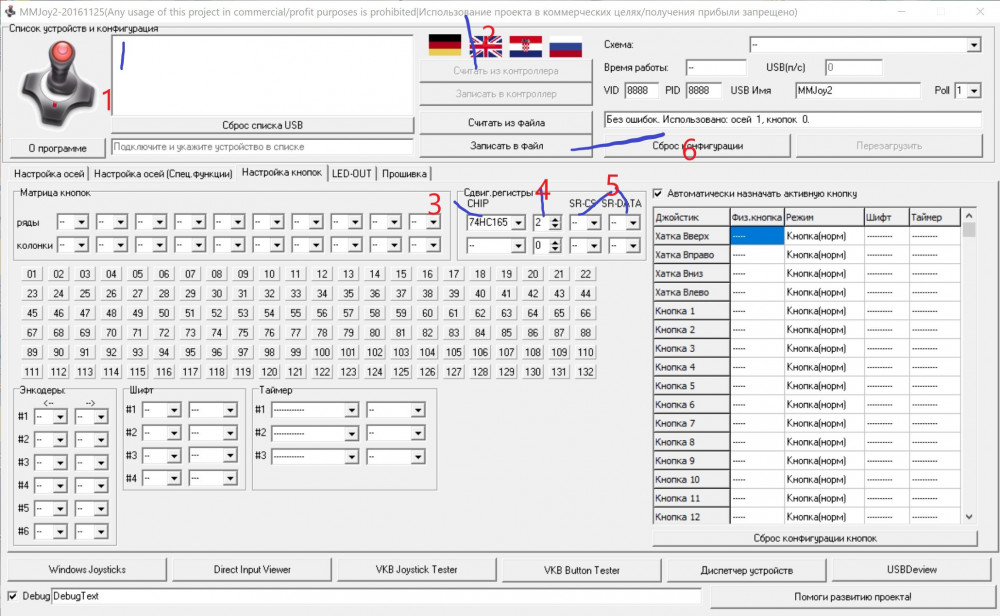Click the button list vertical scrollbar
The width and height of the screenshot is (1000, 616).
(x=968, y=370)
